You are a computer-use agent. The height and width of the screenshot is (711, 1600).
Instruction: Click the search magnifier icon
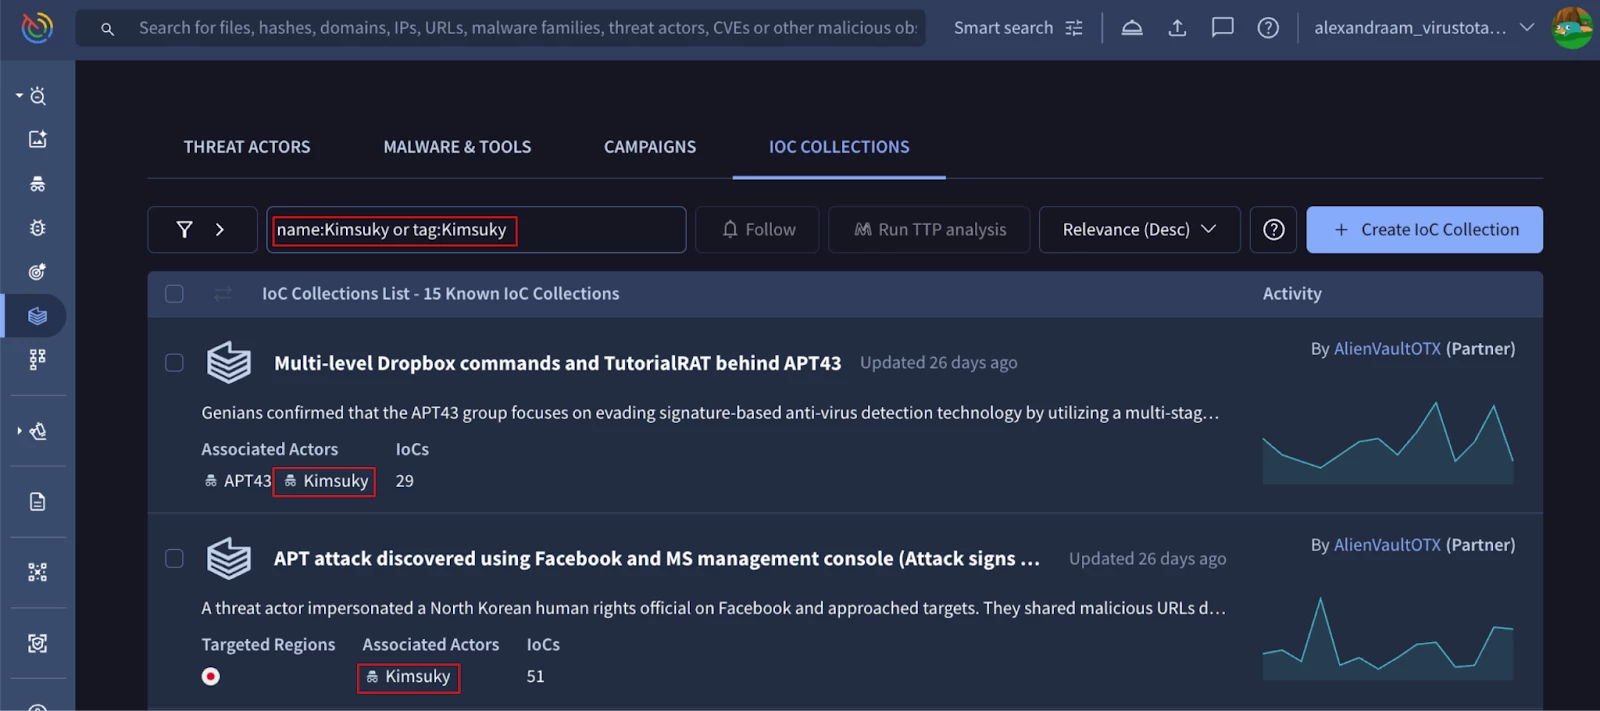pyautogui.click(x=107, y=29)
